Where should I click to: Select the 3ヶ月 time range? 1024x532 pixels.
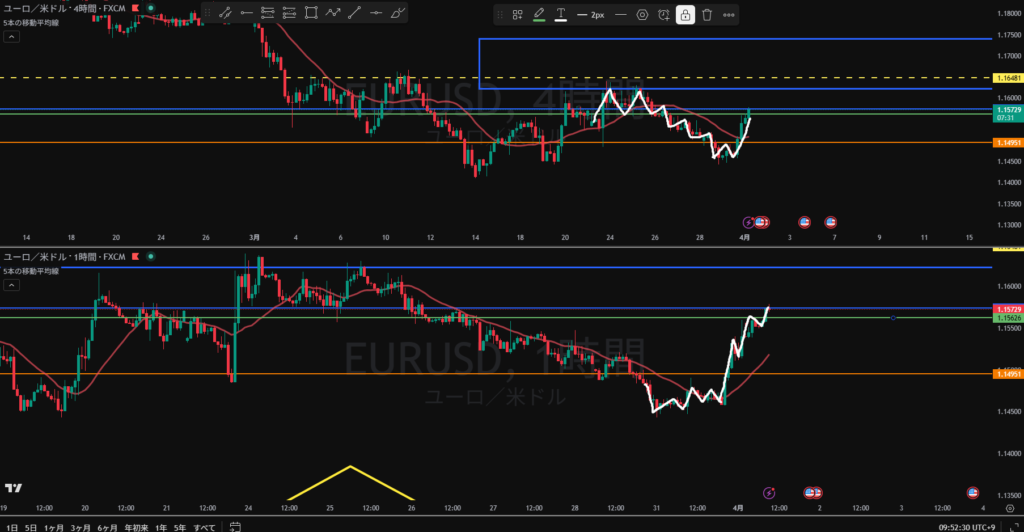pos(79,526)
